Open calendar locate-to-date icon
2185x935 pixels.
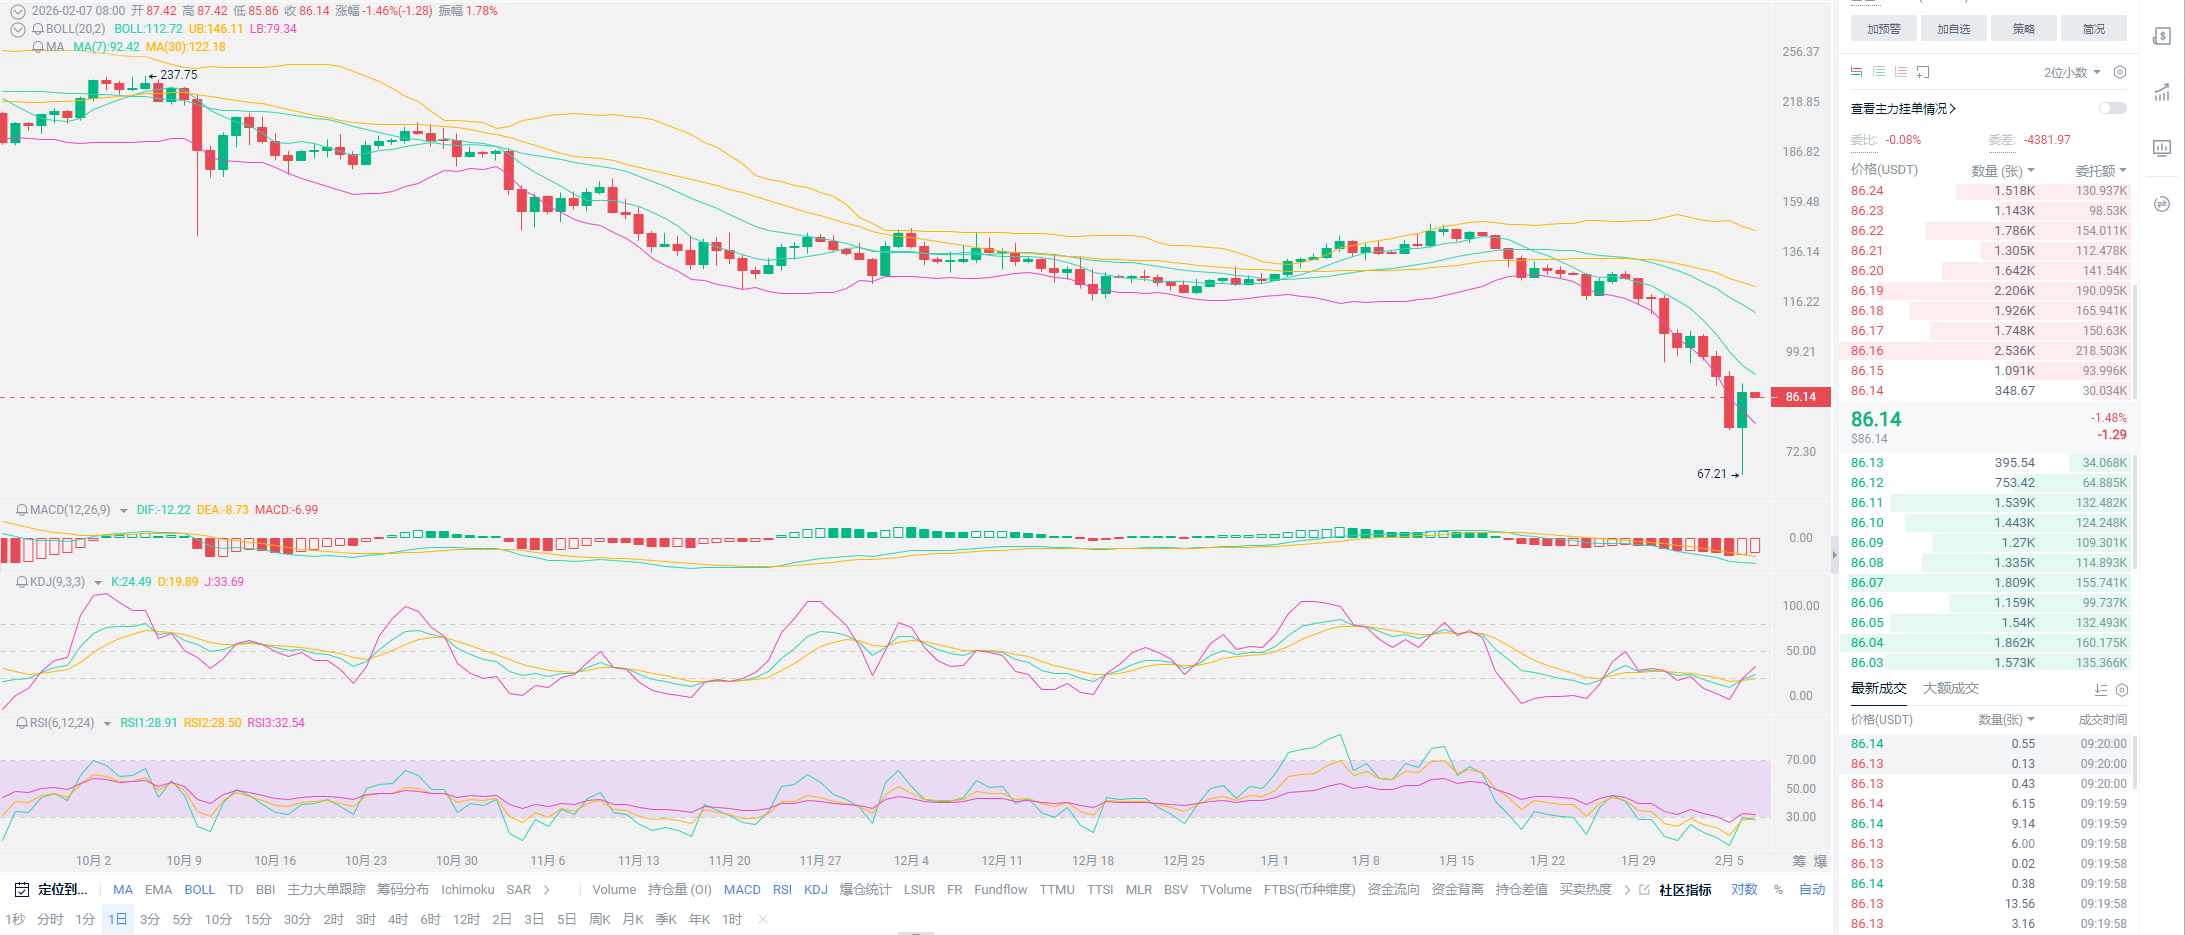click(x=21, y=889)
